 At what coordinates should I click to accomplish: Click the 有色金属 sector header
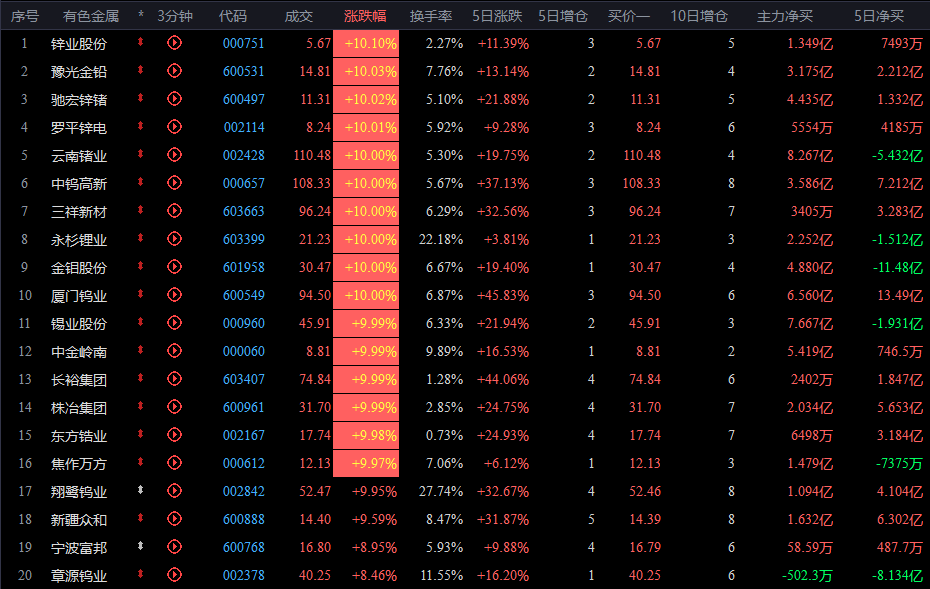pyautogui.click(x=91, y=16)
